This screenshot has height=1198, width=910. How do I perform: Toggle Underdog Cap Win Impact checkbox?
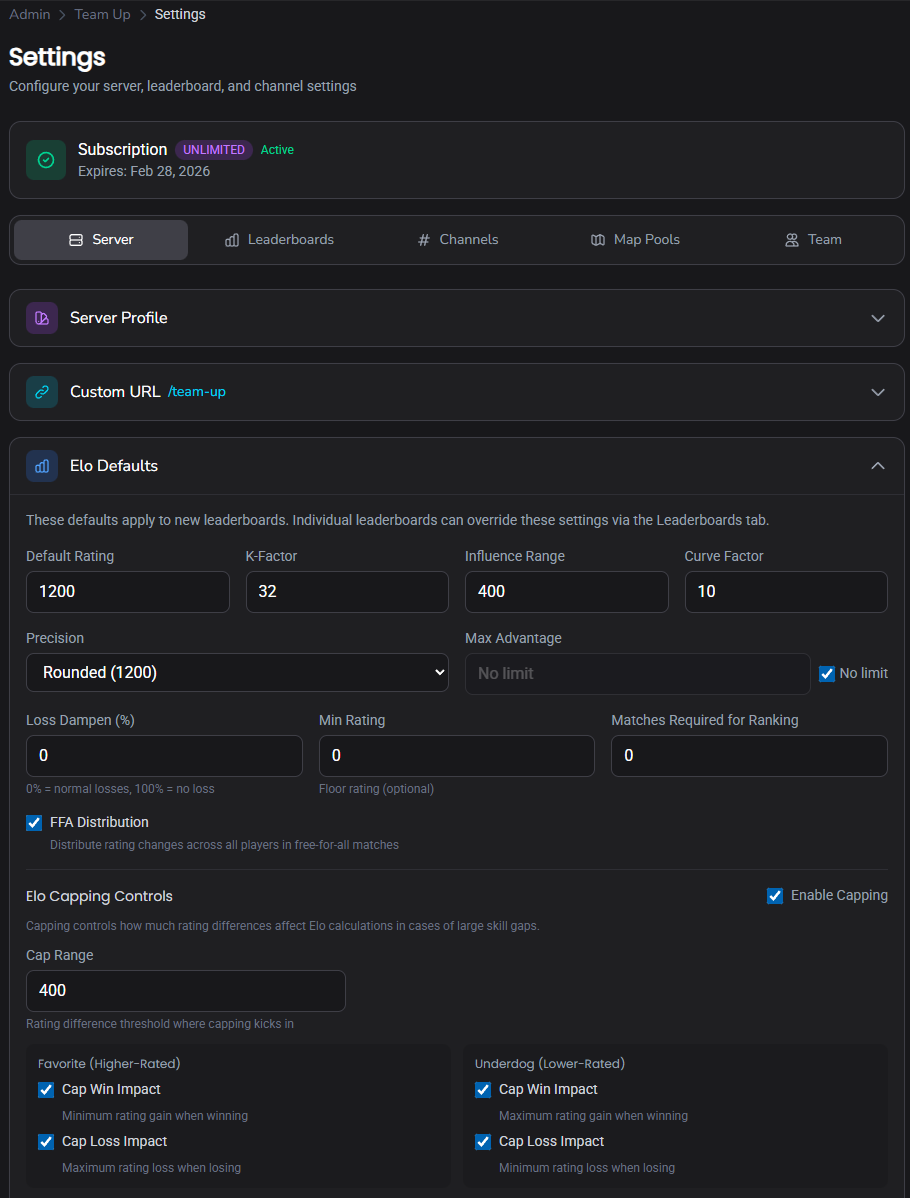click(x=483, y=1090)
